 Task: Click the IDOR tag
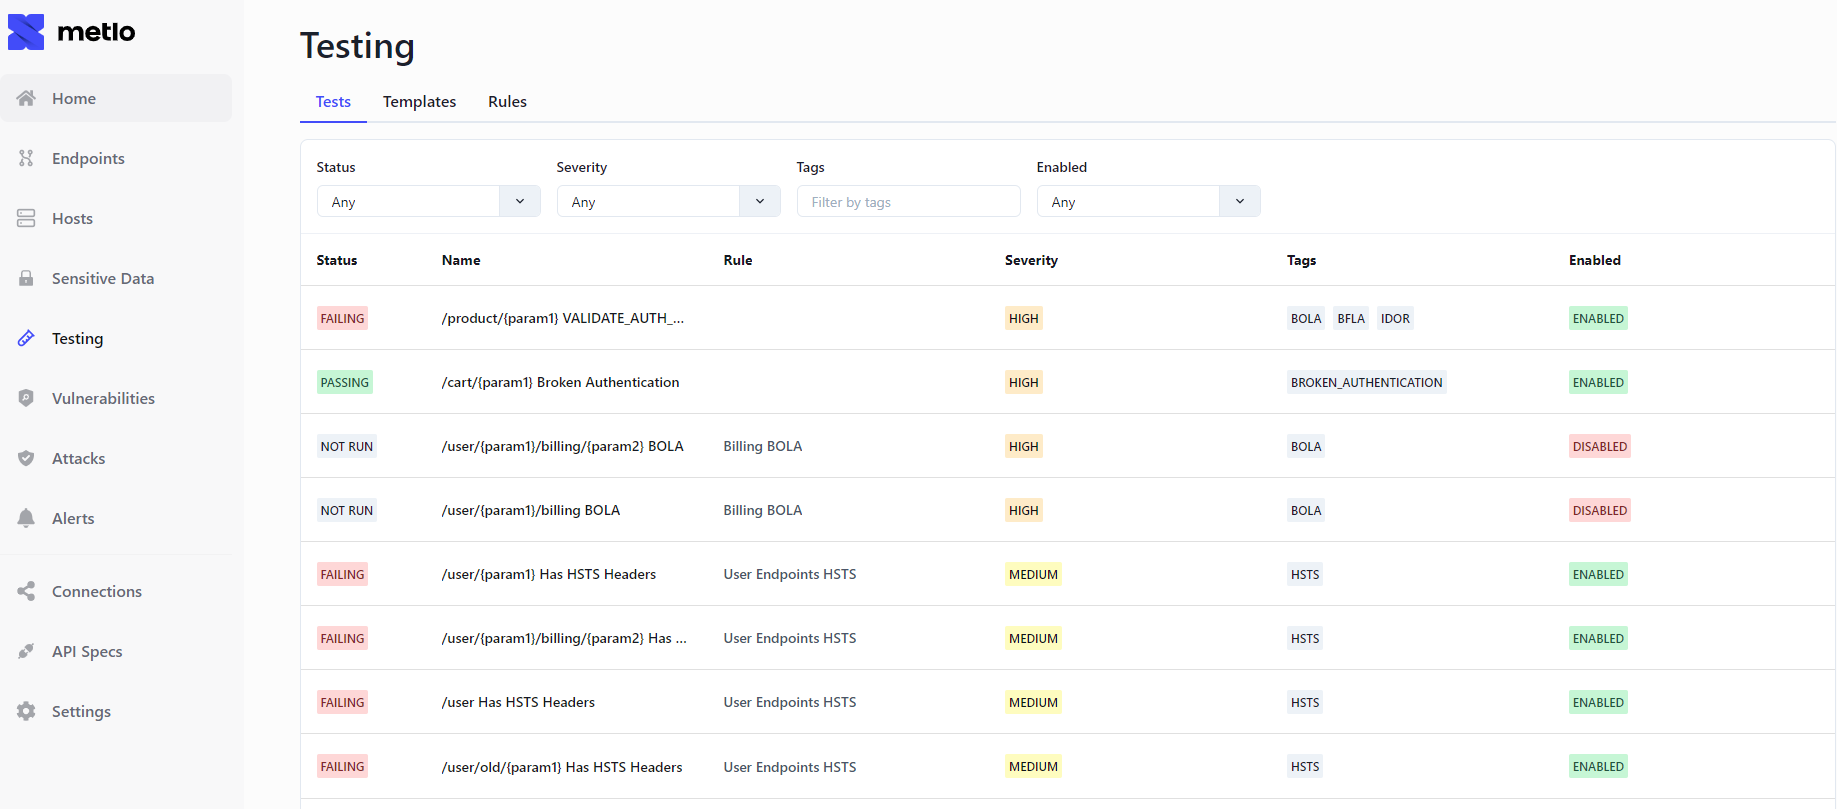pos(1395,318)
